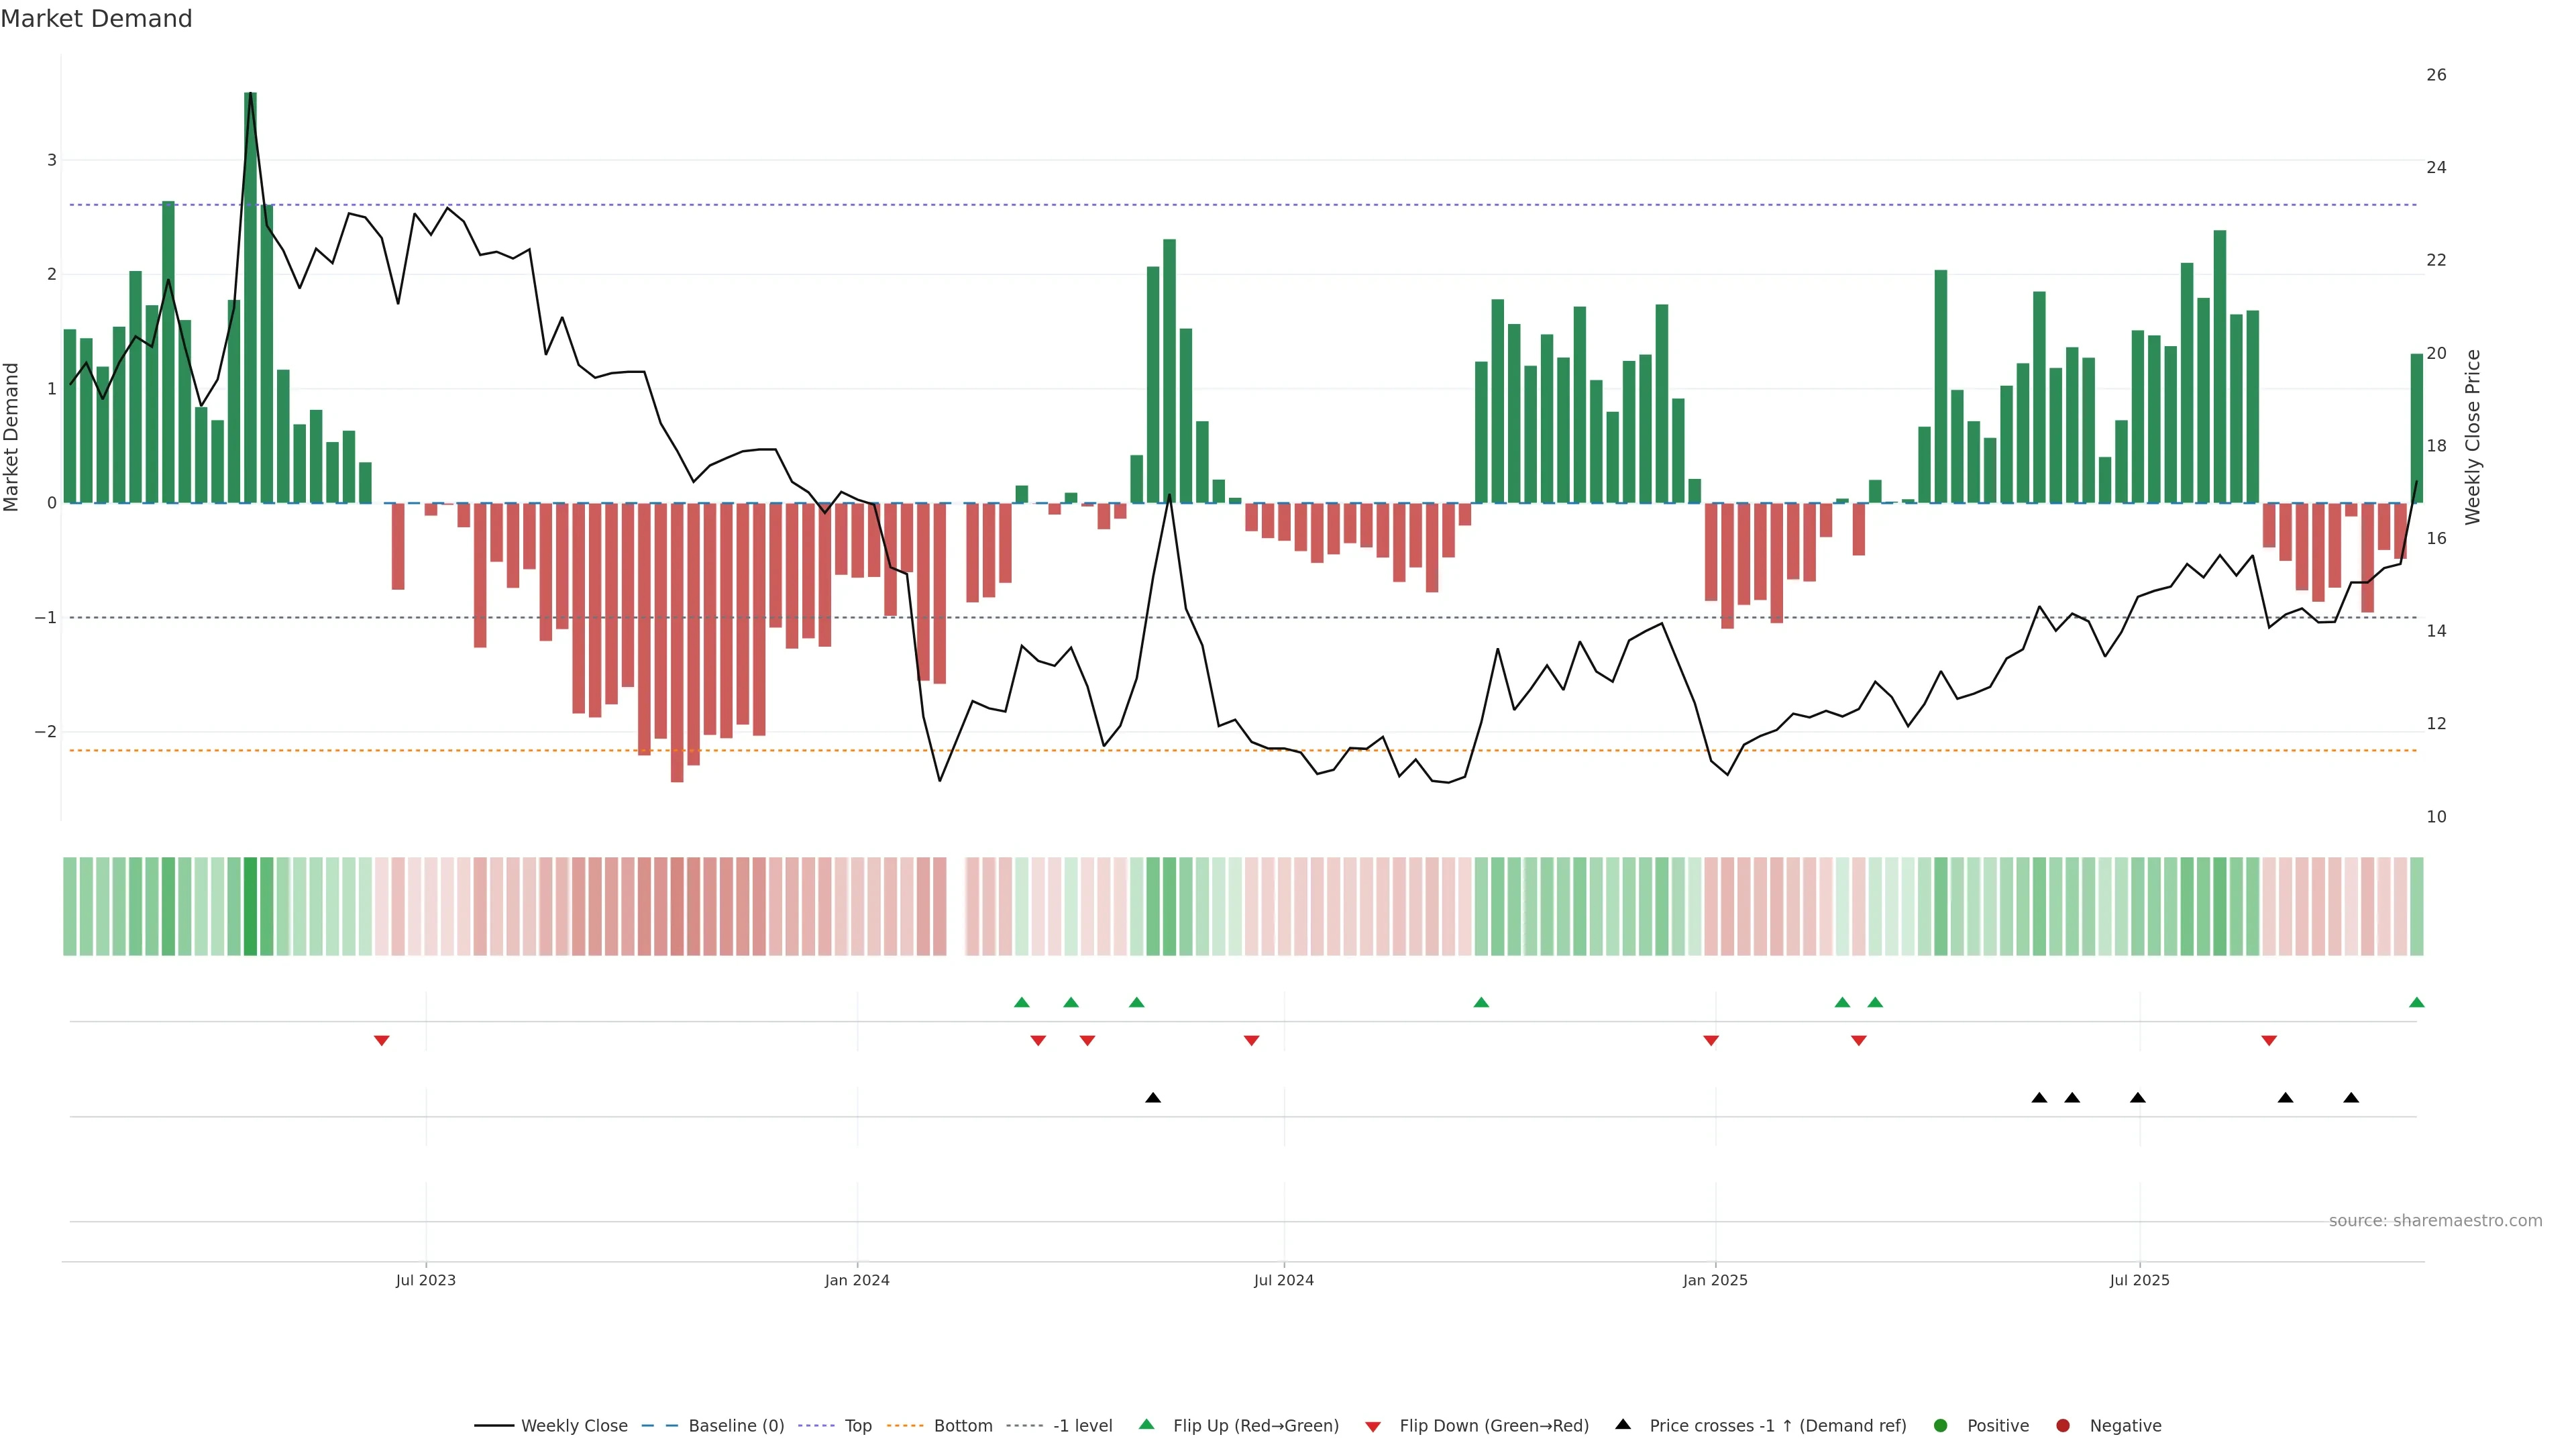This screenshot has height=1449, width=2576.
Task: Toggle the -1 level legend entry
Action: tap(1082, 1426)
